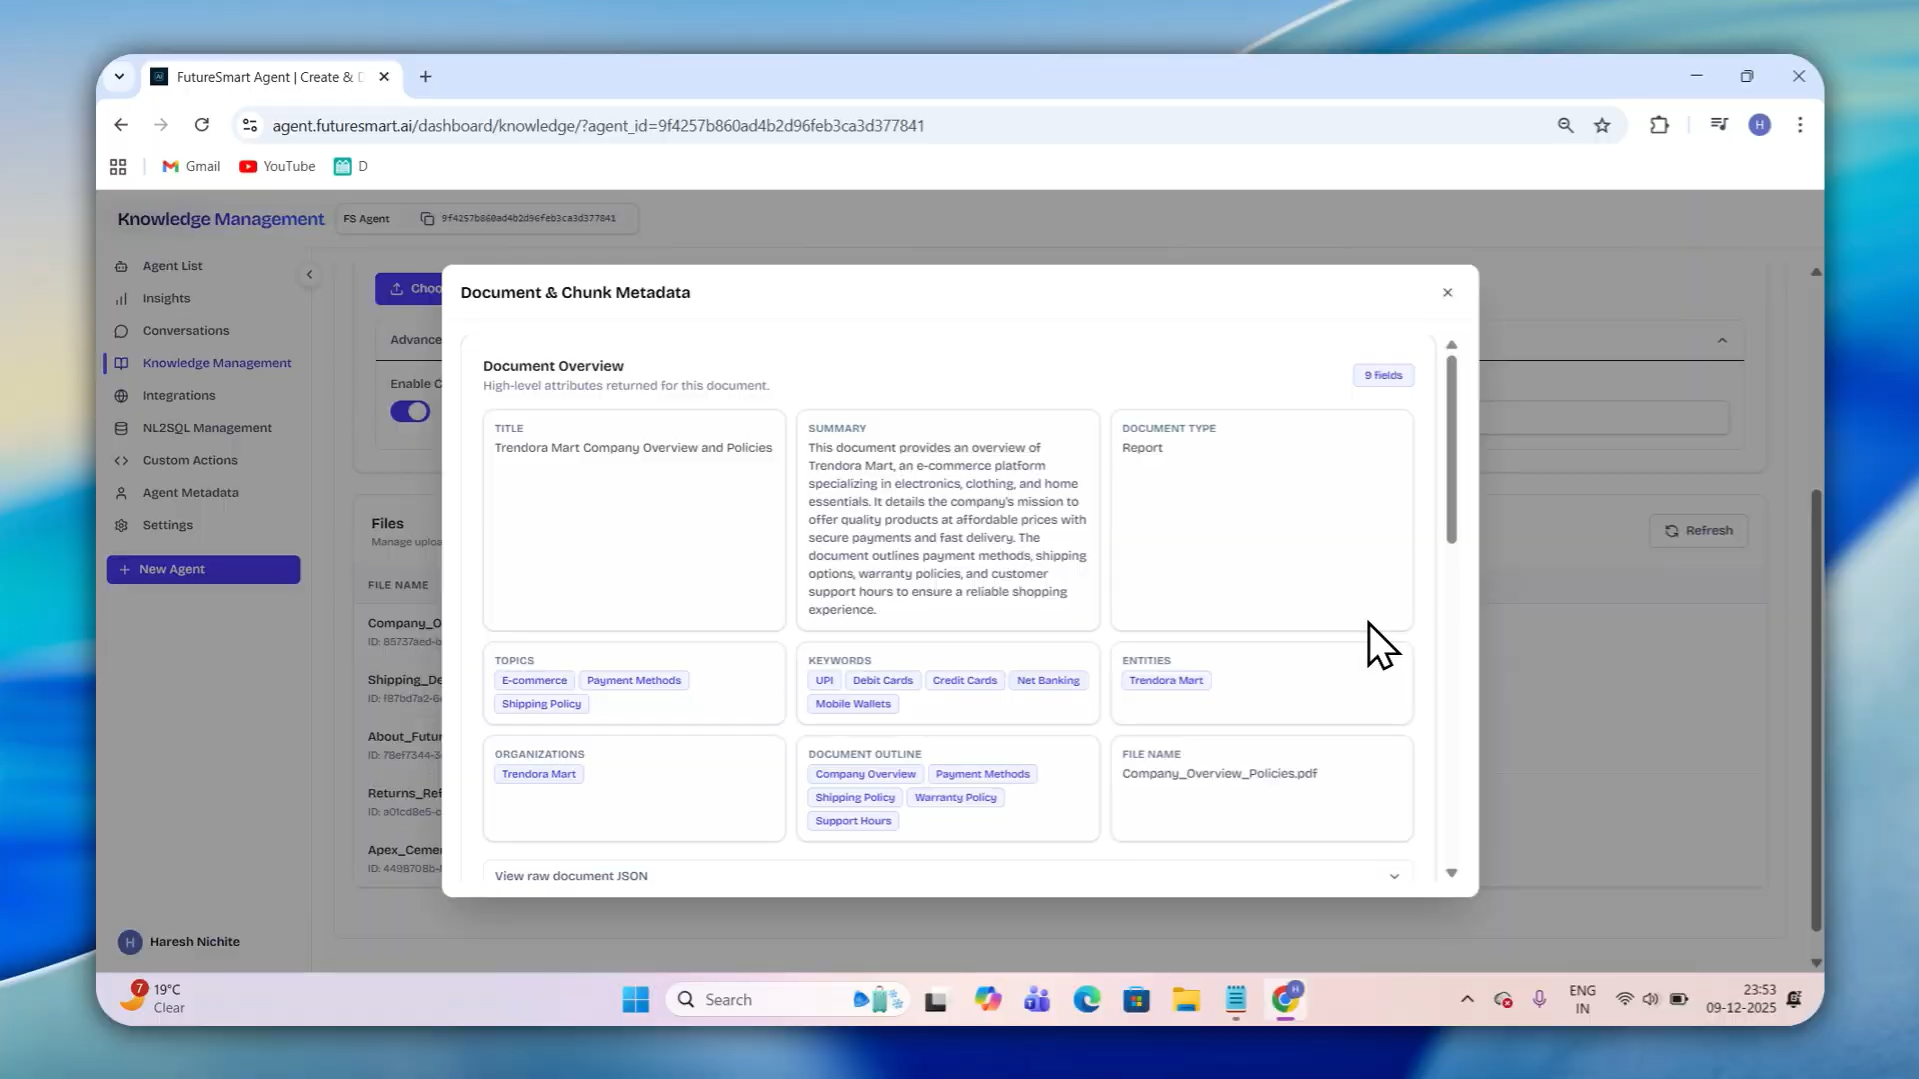This screenshot has width=1919, height=1079.
Task: Click Company Overview outline tag
Action: coord(865,774)
